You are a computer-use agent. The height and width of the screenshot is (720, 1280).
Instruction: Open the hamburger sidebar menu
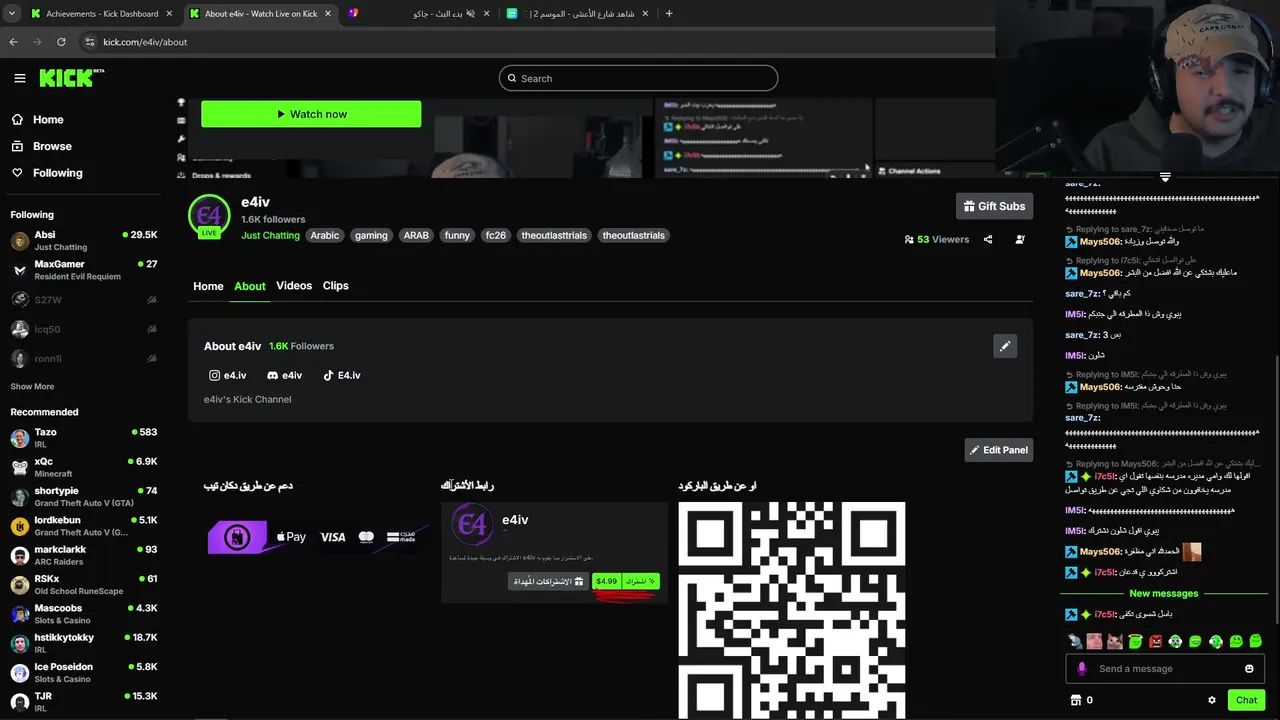20,78
